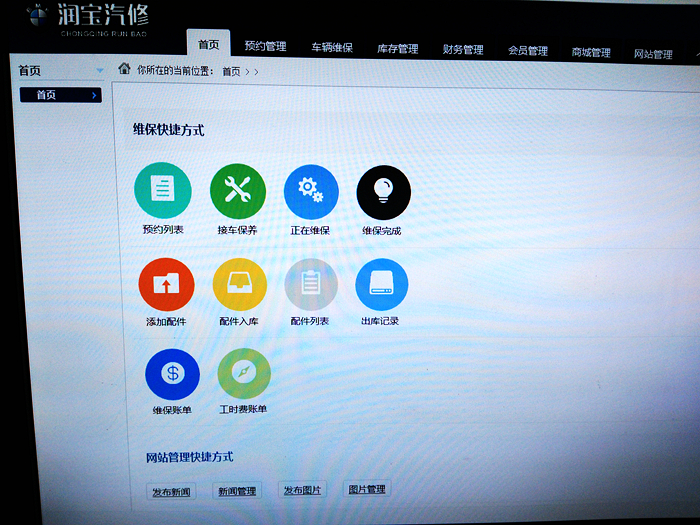Open the 配件入库 yellow inbox icon
This screenshot has height=525, width=700.
[240, 284]
